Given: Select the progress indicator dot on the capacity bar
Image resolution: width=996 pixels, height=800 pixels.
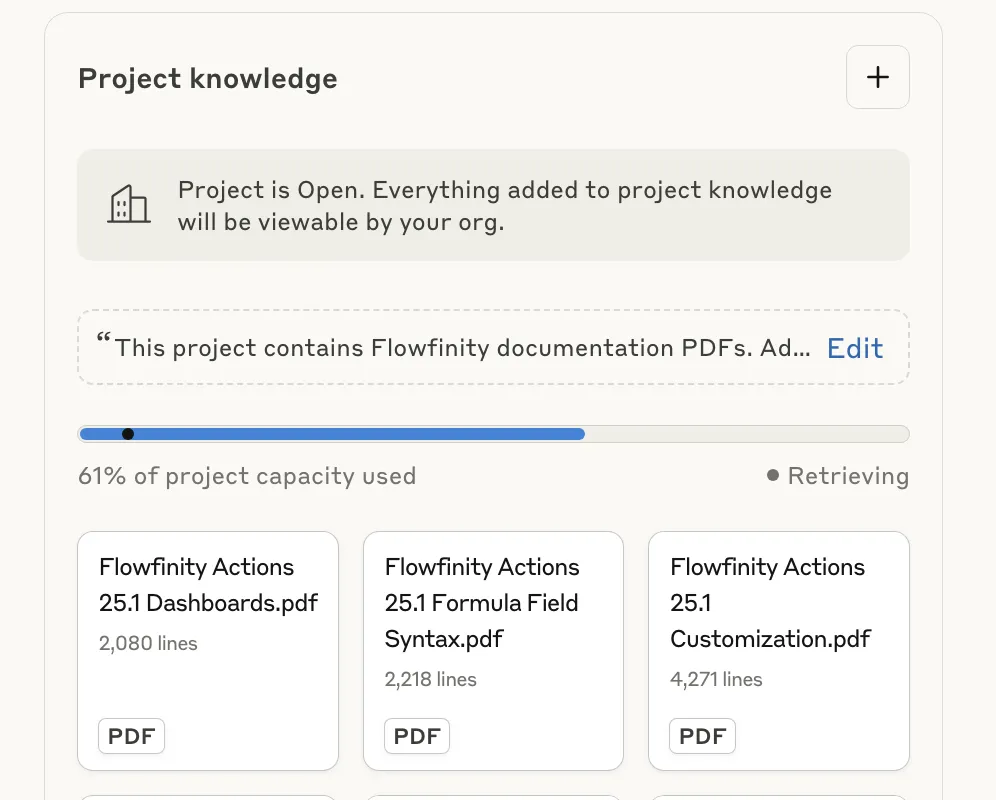Looking at the screenshot, I should point(129,434).
